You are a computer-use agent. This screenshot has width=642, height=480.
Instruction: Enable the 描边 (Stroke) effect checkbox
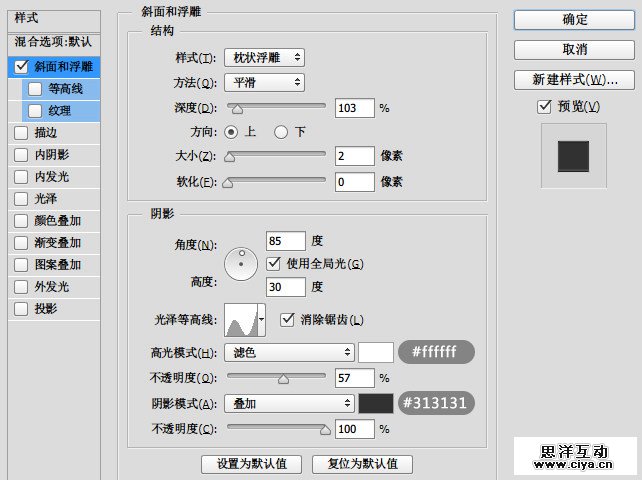click(21, 132)
